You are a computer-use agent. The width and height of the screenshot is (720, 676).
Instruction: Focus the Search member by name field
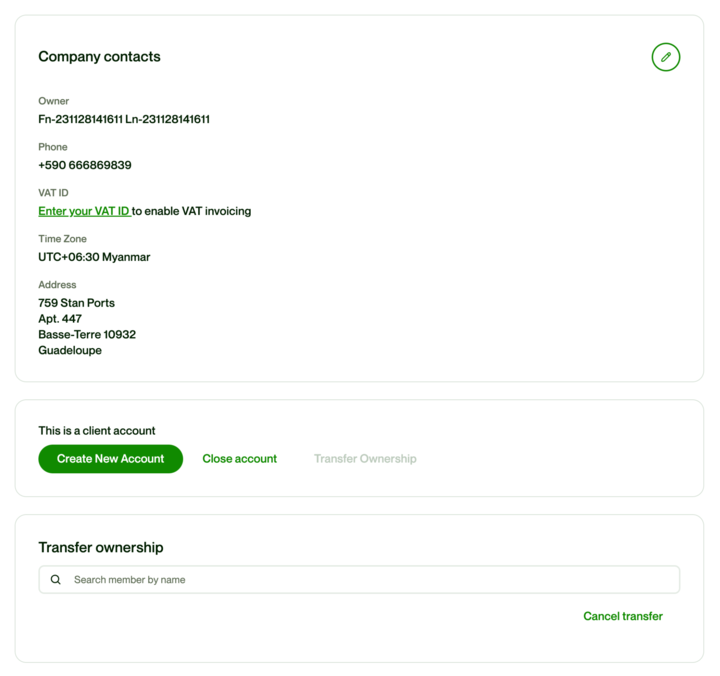coord(370,580)
